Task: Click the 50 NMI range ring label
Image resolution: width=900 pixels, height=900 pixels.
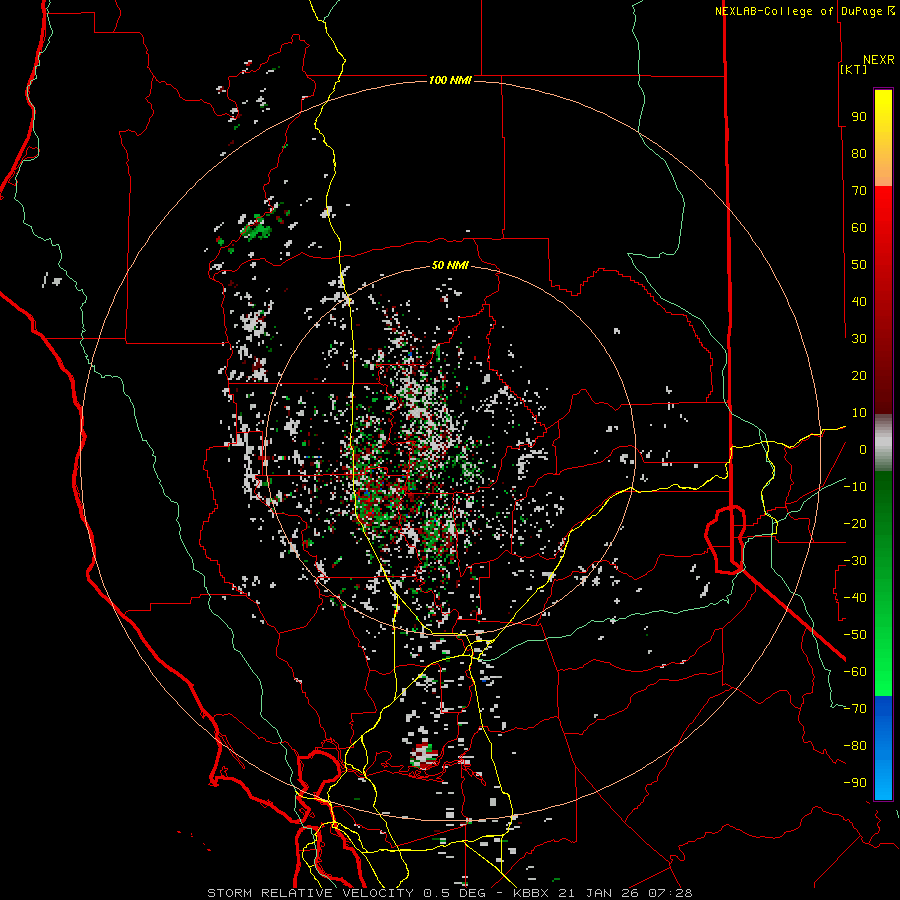Action: pos(450,265)
